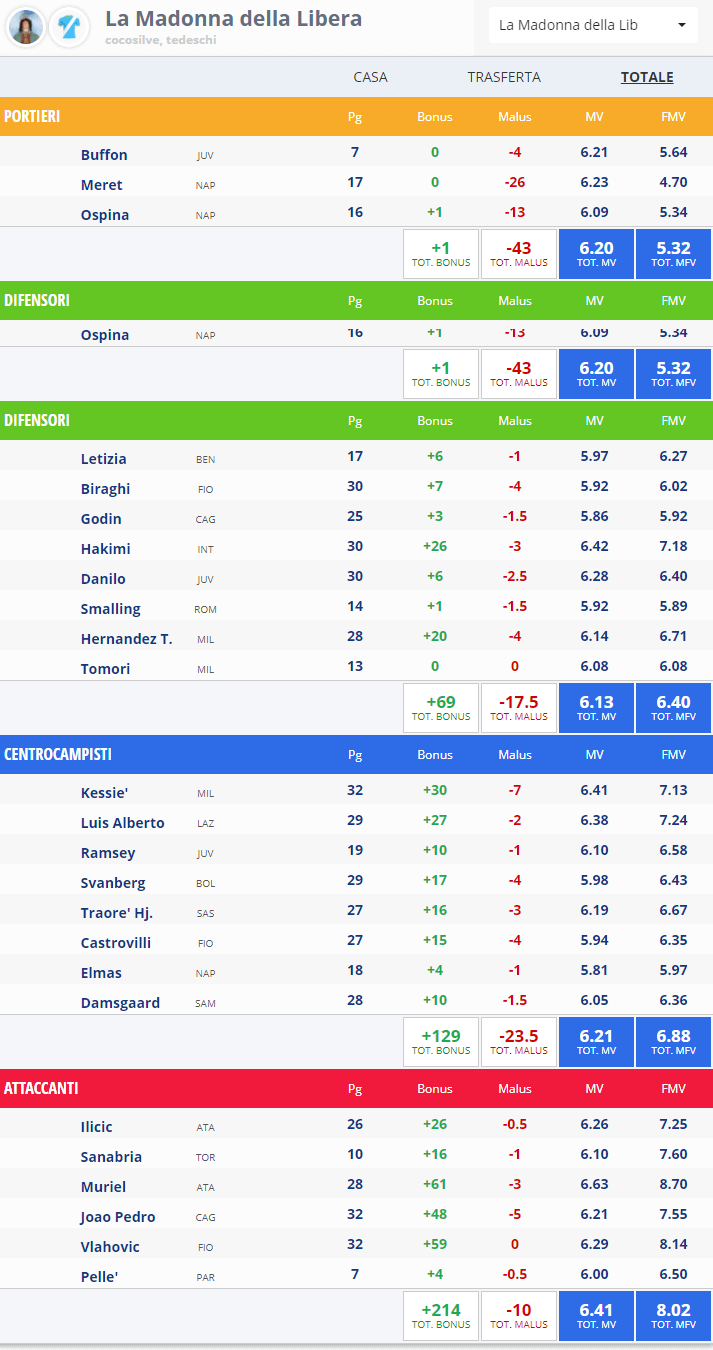Open Muriel's player details
This screenshot has width=713, height=1350.
[x=103, y=1186]
